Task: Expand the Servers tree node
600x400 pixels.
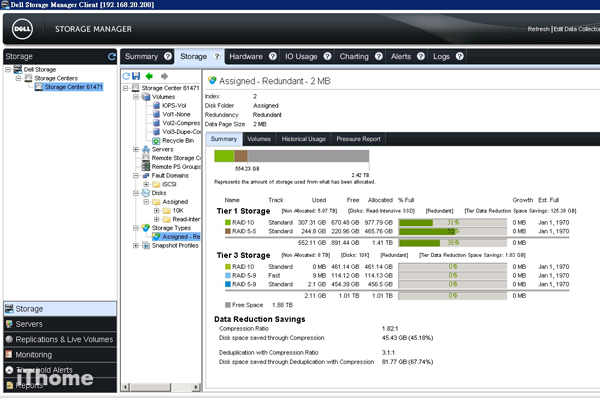Action: (x=136, y=149)
